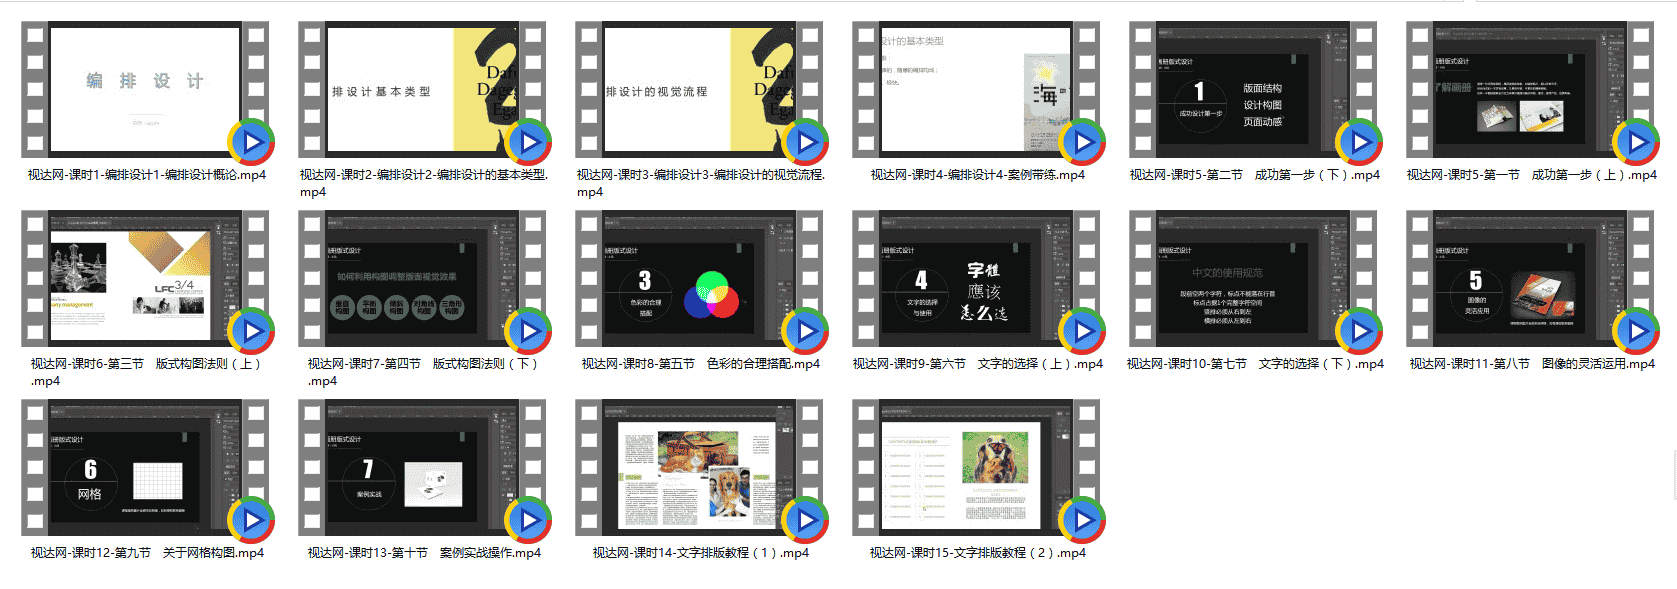This screenshot has width=1677, height=589.
Task: Click the play badge on 课时3 编排设计的视觉流程 video
Action: point(805,142)
